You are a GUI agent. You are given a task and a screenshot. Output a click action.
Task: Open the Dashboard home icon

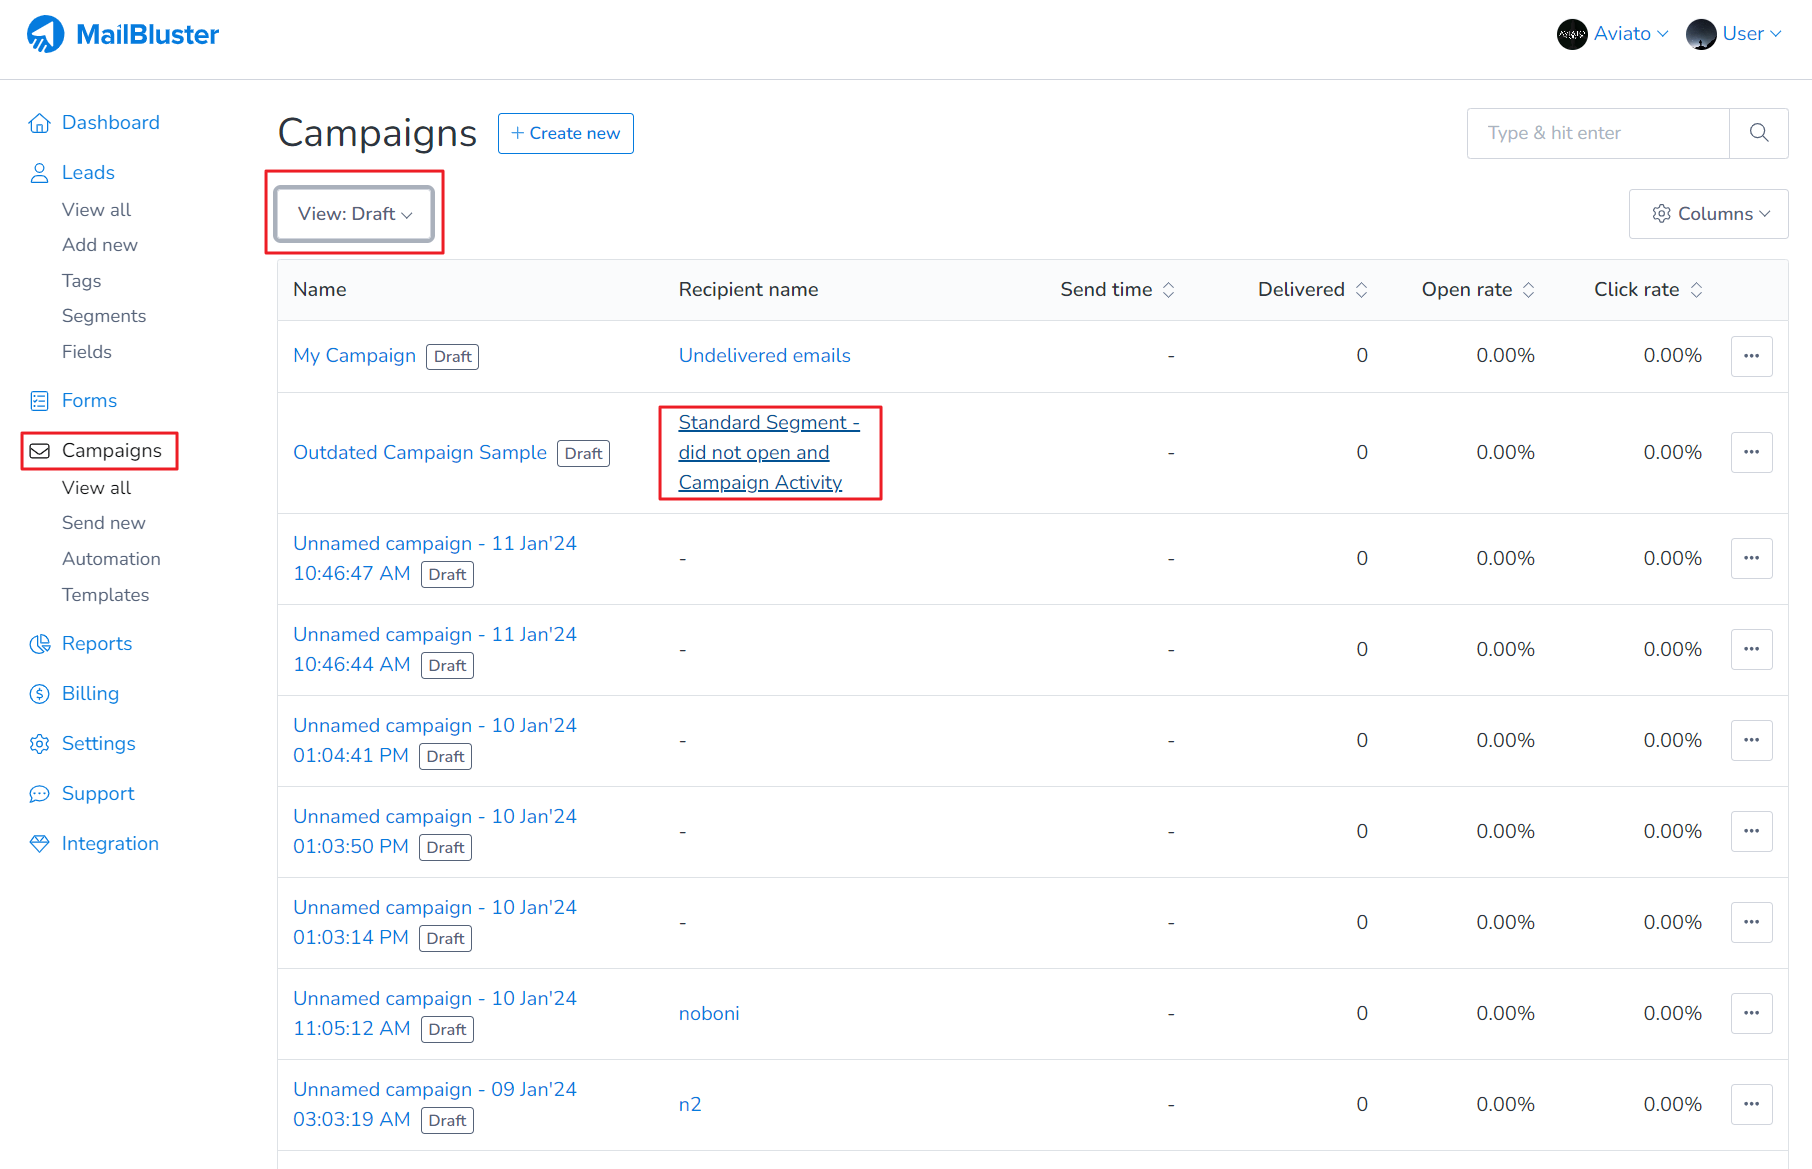coord(39,123)
